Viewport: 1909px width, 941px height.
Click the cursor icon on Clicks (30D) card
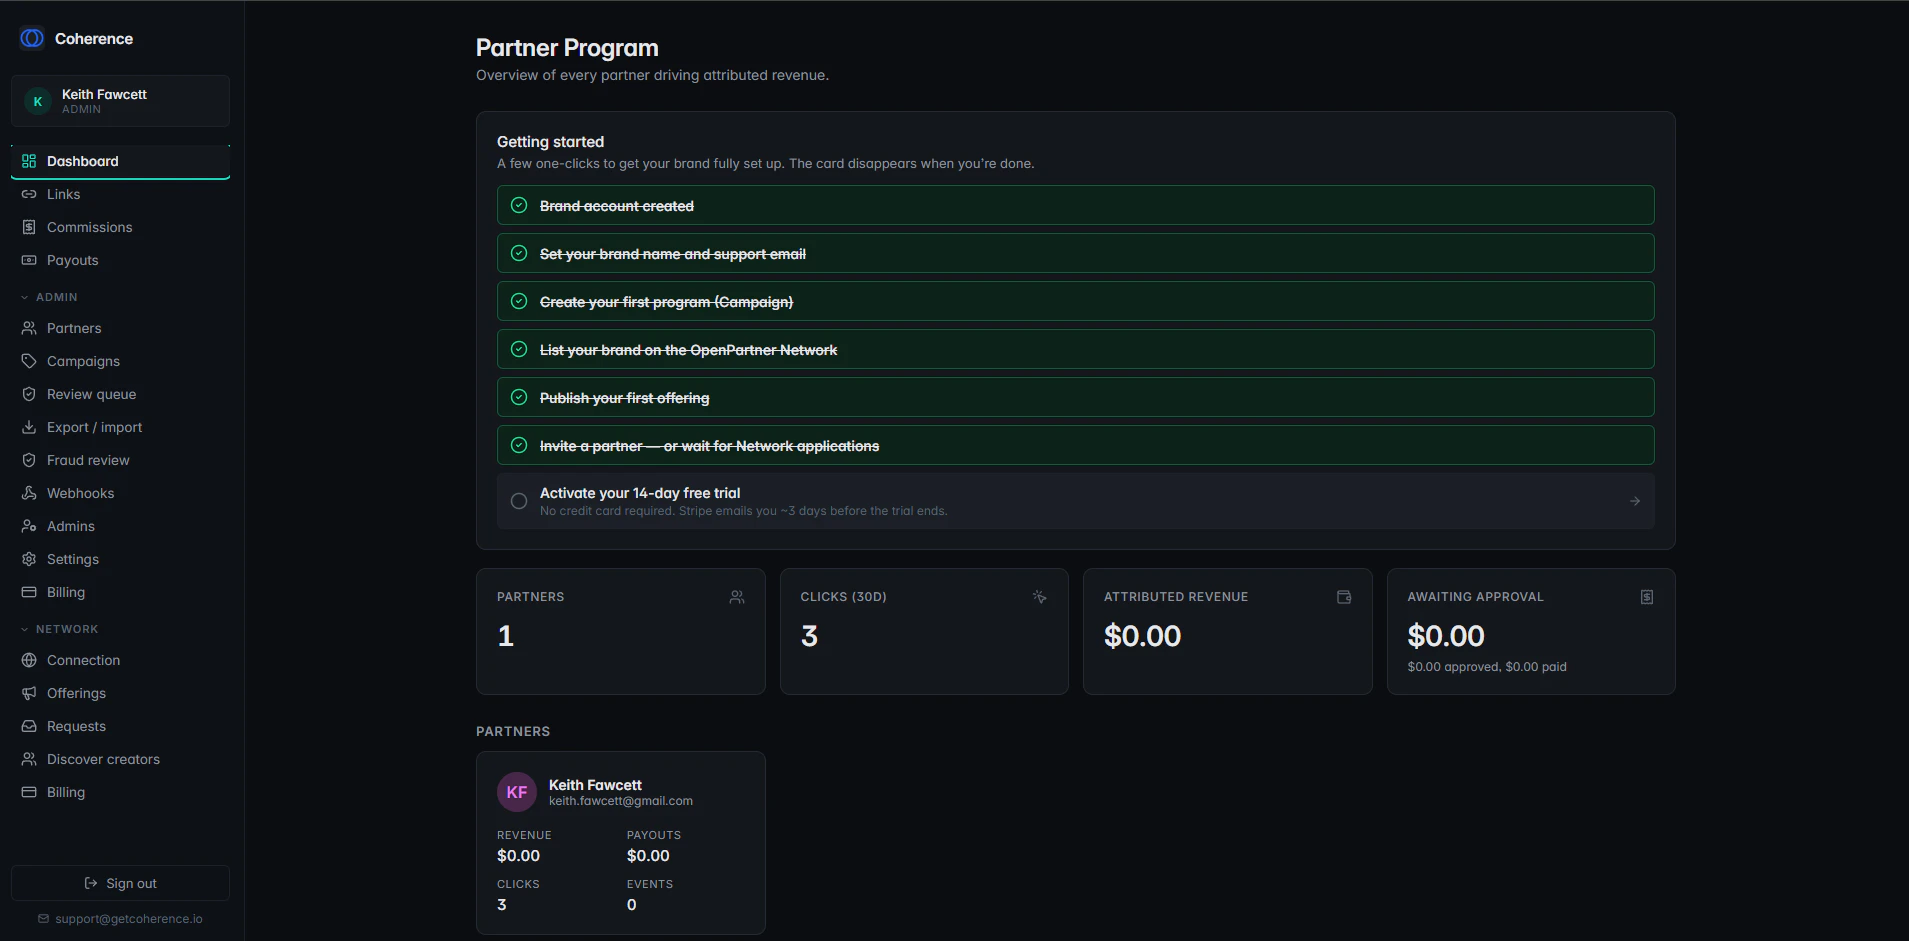pos(1040,597)
